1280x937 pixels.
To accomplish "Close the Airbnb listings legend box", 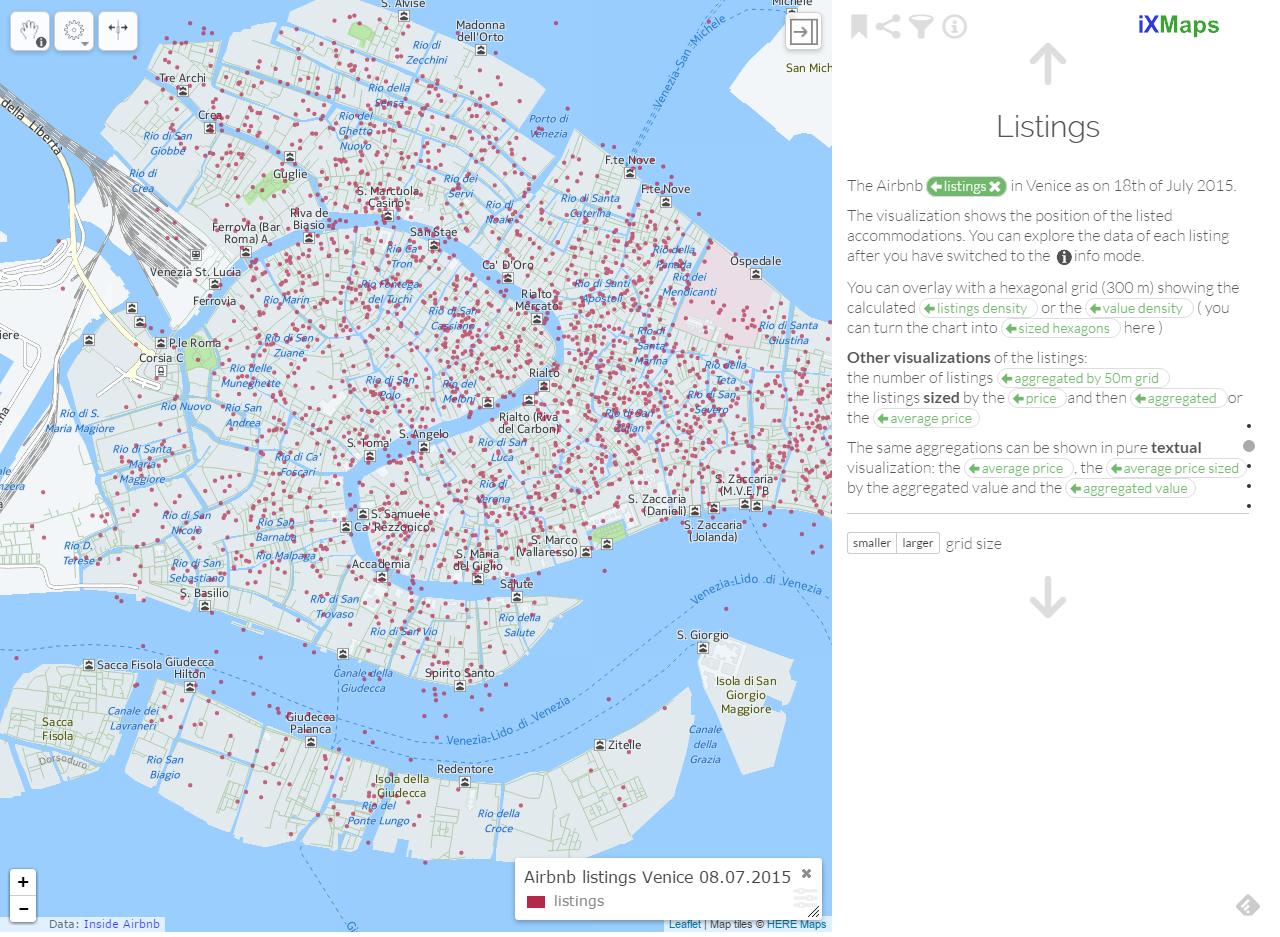I will (x=806, y=873).
